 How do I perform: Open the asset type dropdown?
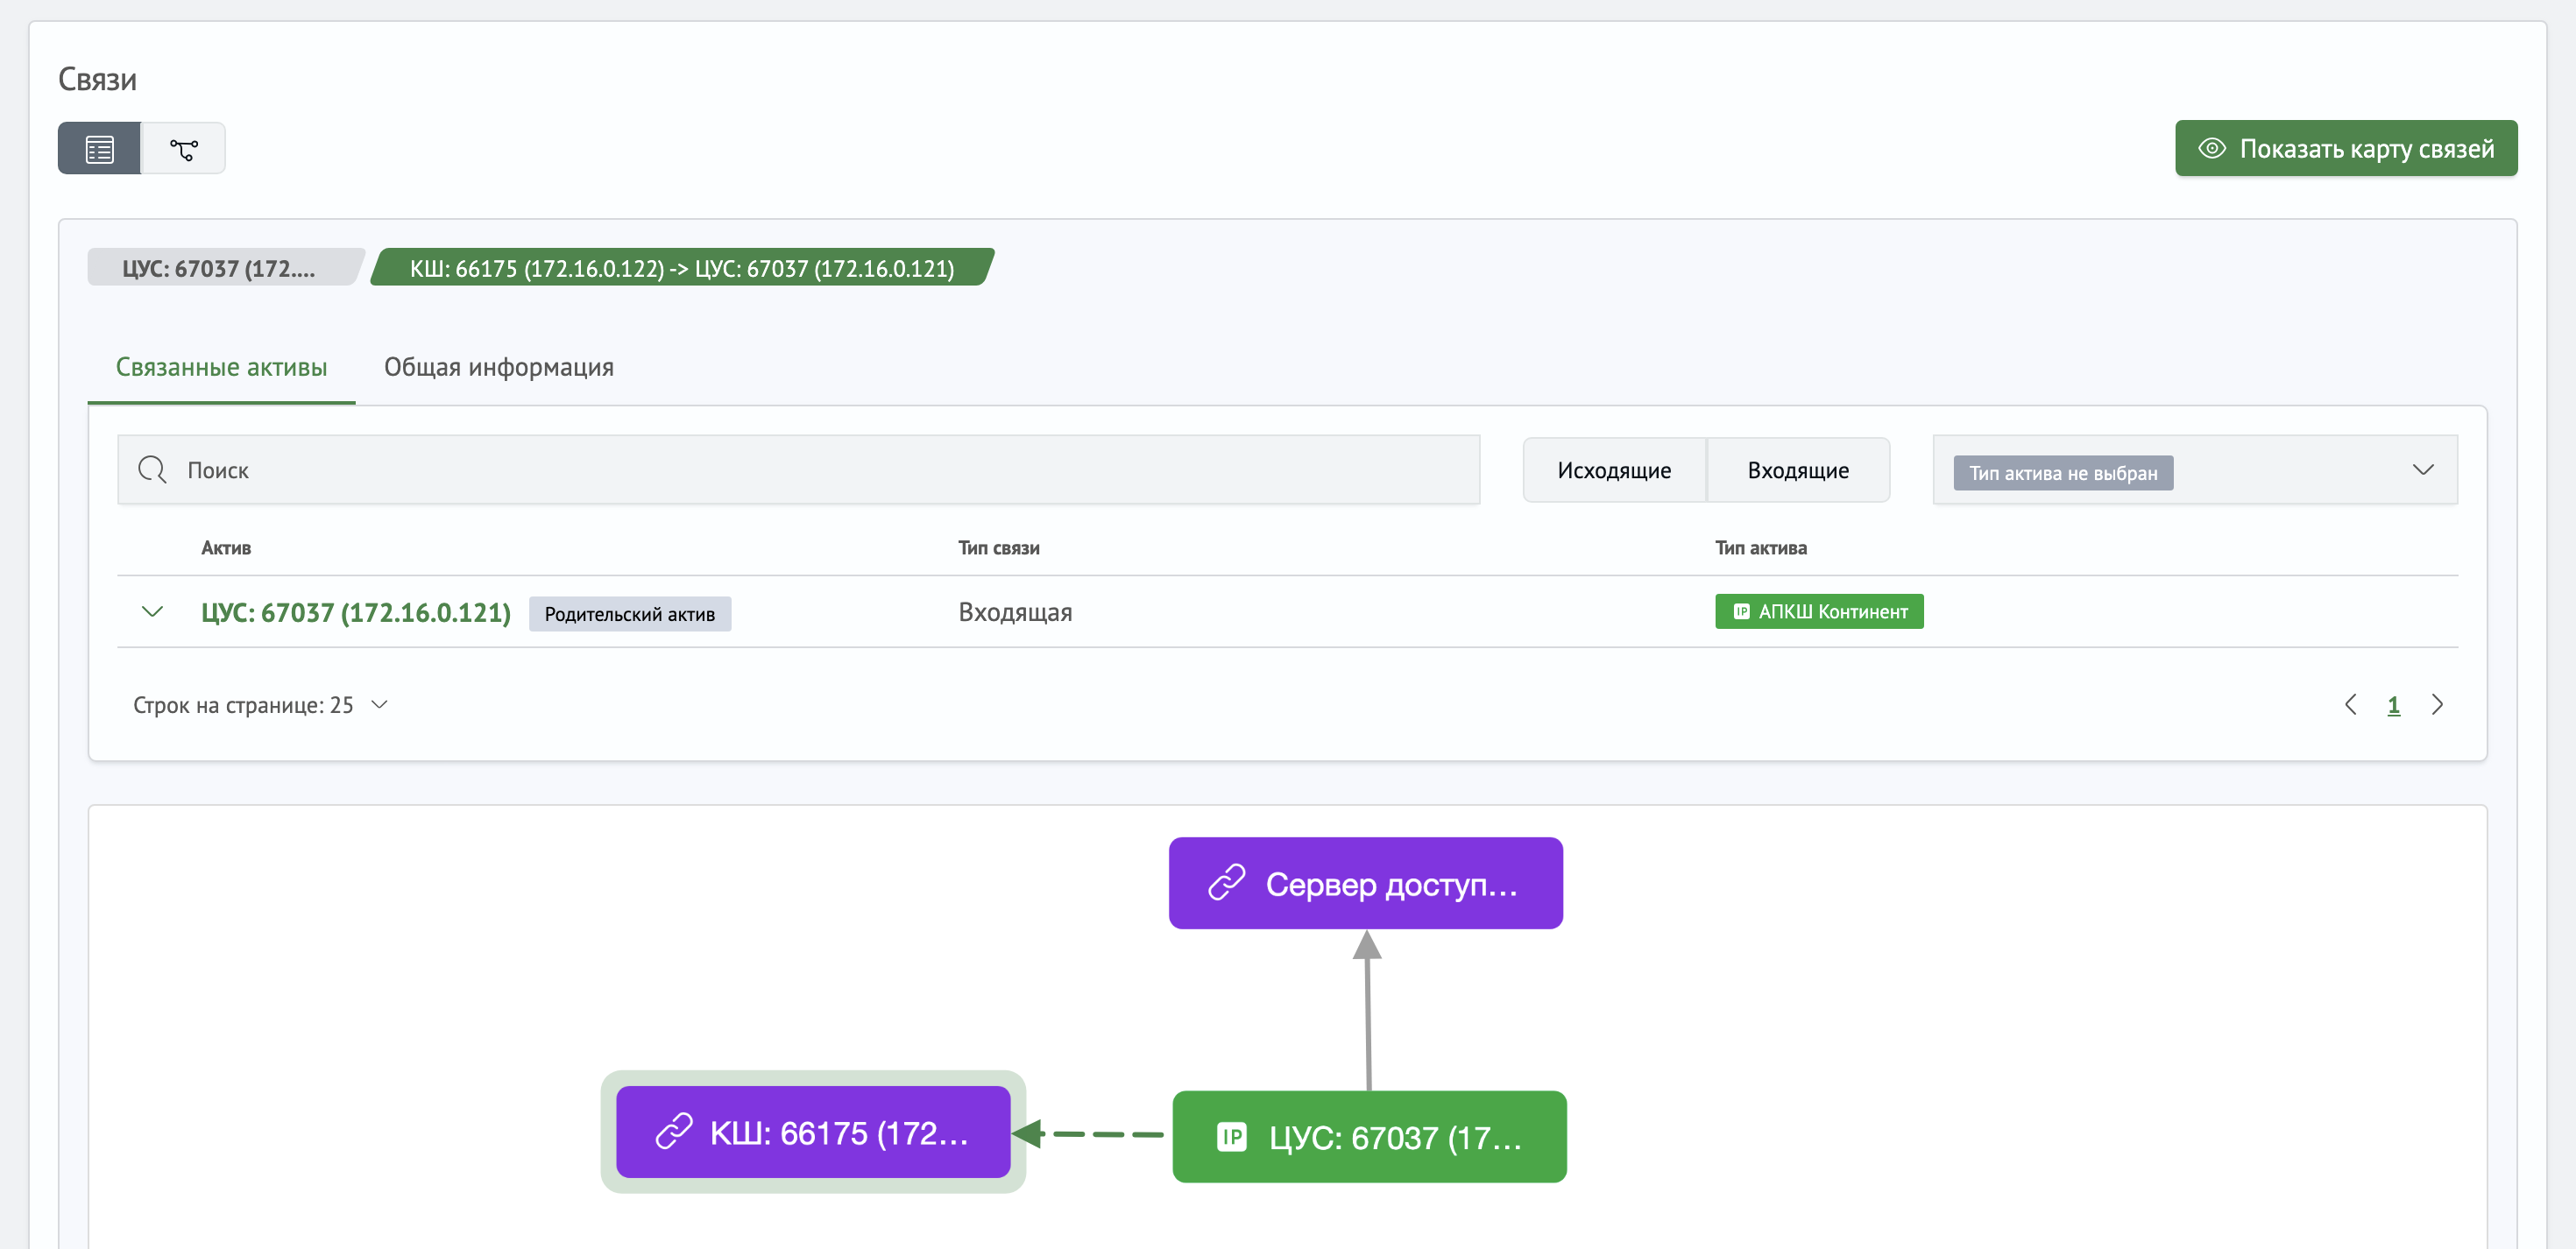tap(2422, 470)
